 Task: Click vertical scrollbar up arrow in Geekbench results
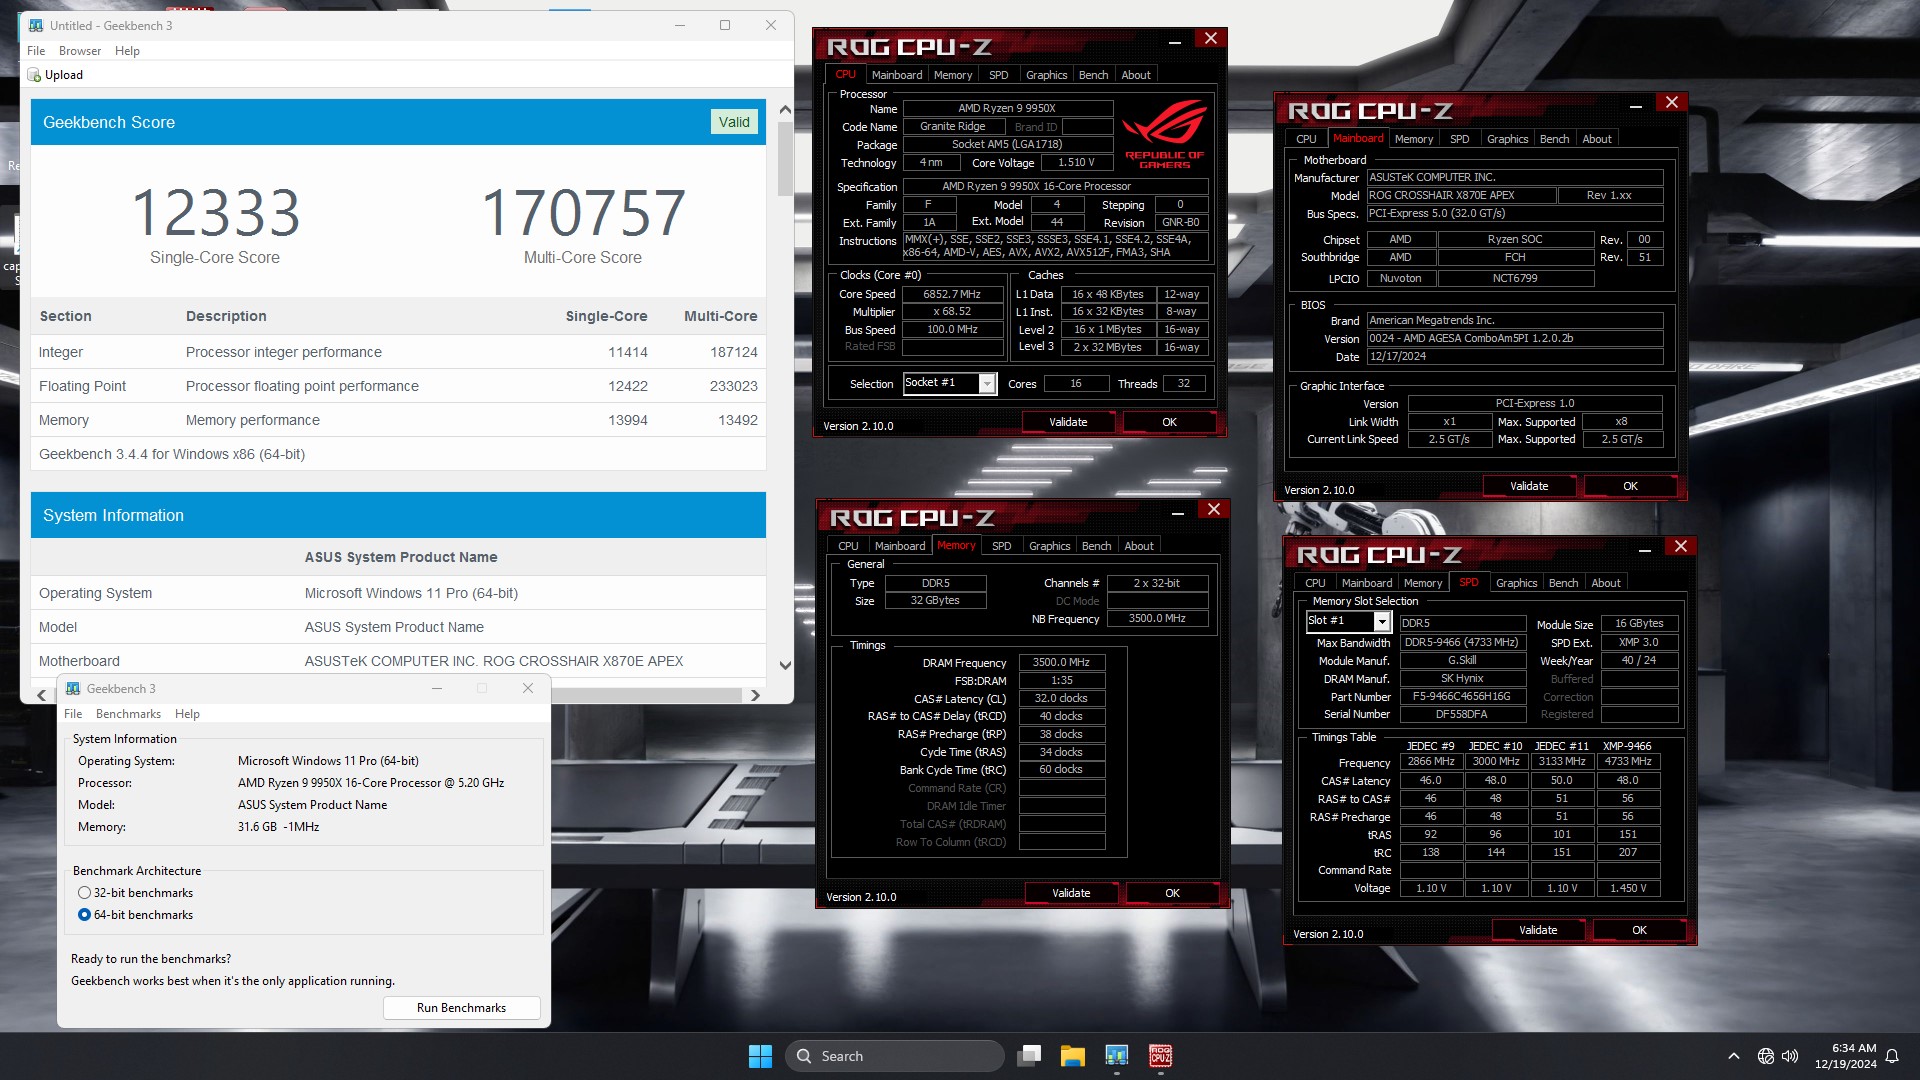[785, 109]
